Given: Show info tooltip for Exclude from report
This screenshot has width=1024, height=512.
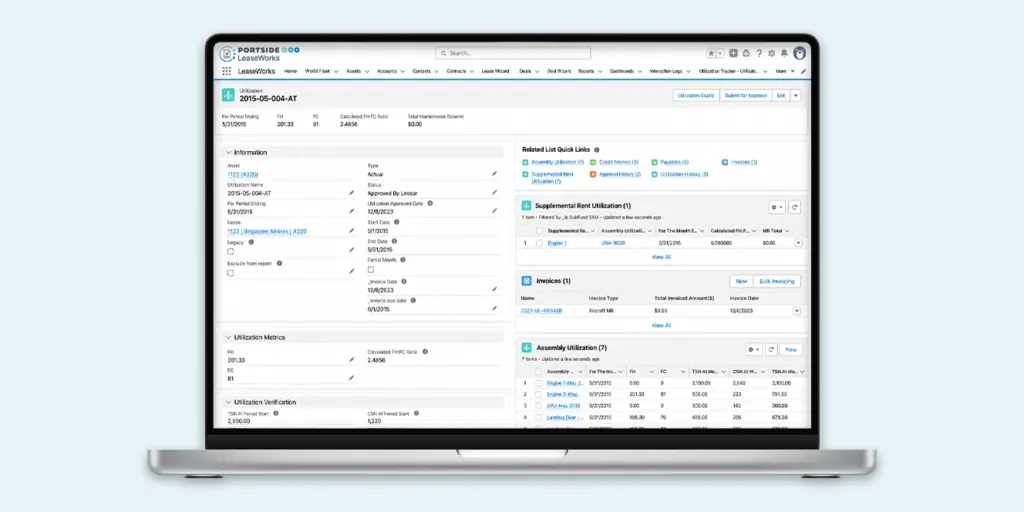Looking at the screenshot, I should [x=279, y=263].
